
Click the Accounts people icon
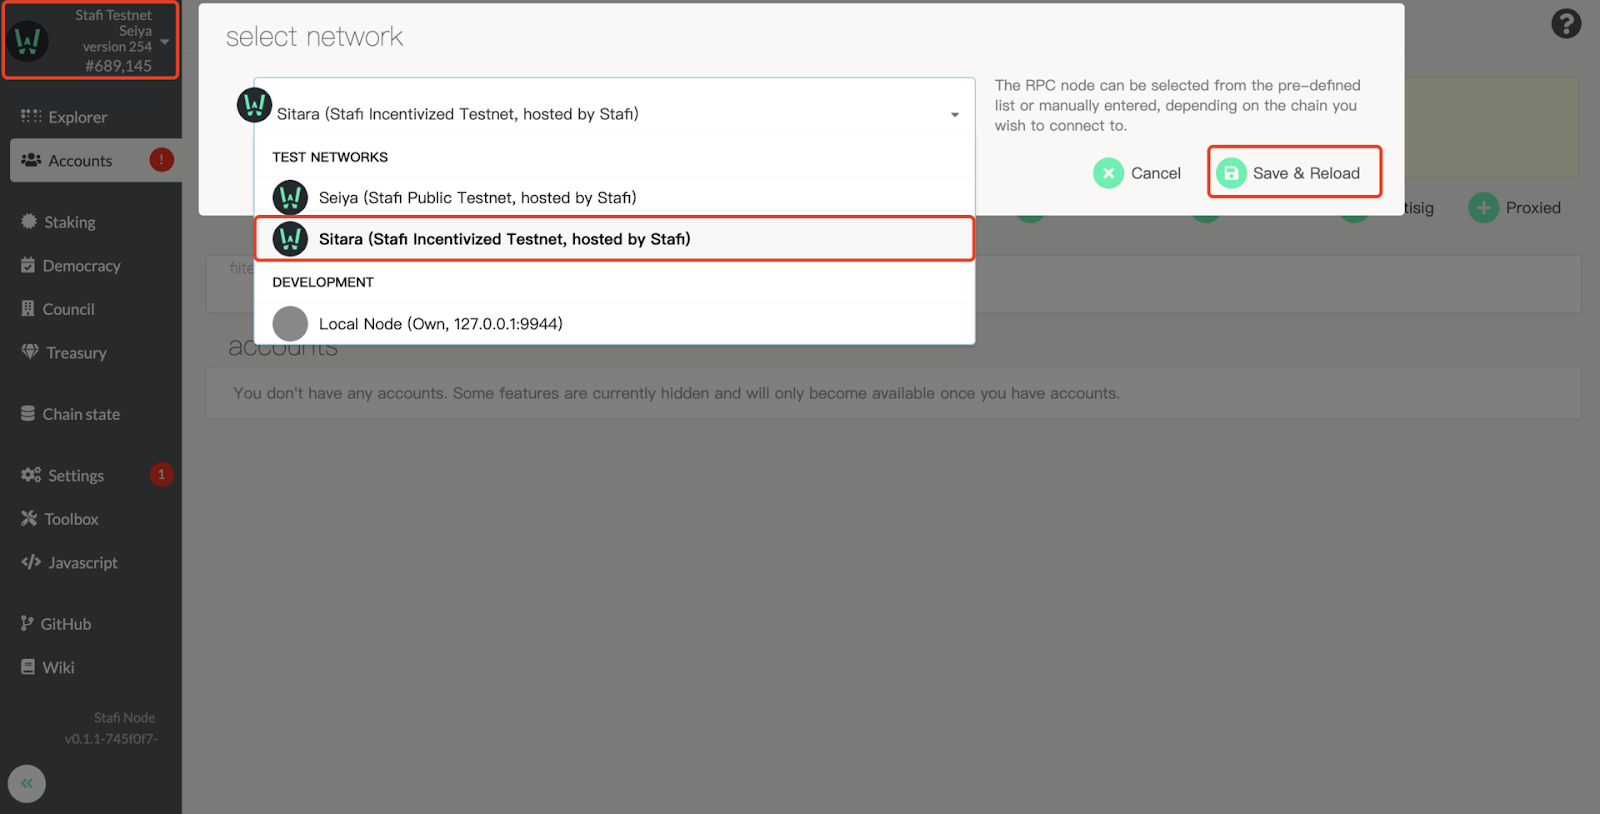pyautogui.click(x=31, y=160)
